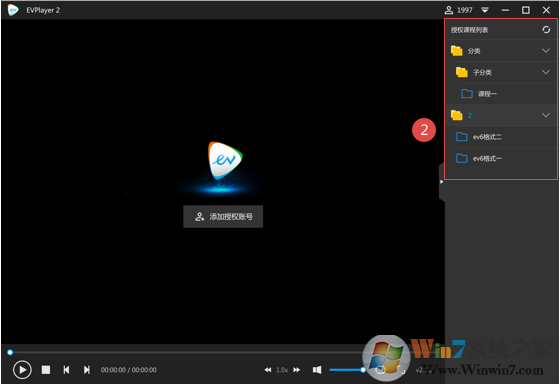Skip to the previous video
The width and height of the screenshot is (560, 384).
pyautogui.click(x=66, y=370)
